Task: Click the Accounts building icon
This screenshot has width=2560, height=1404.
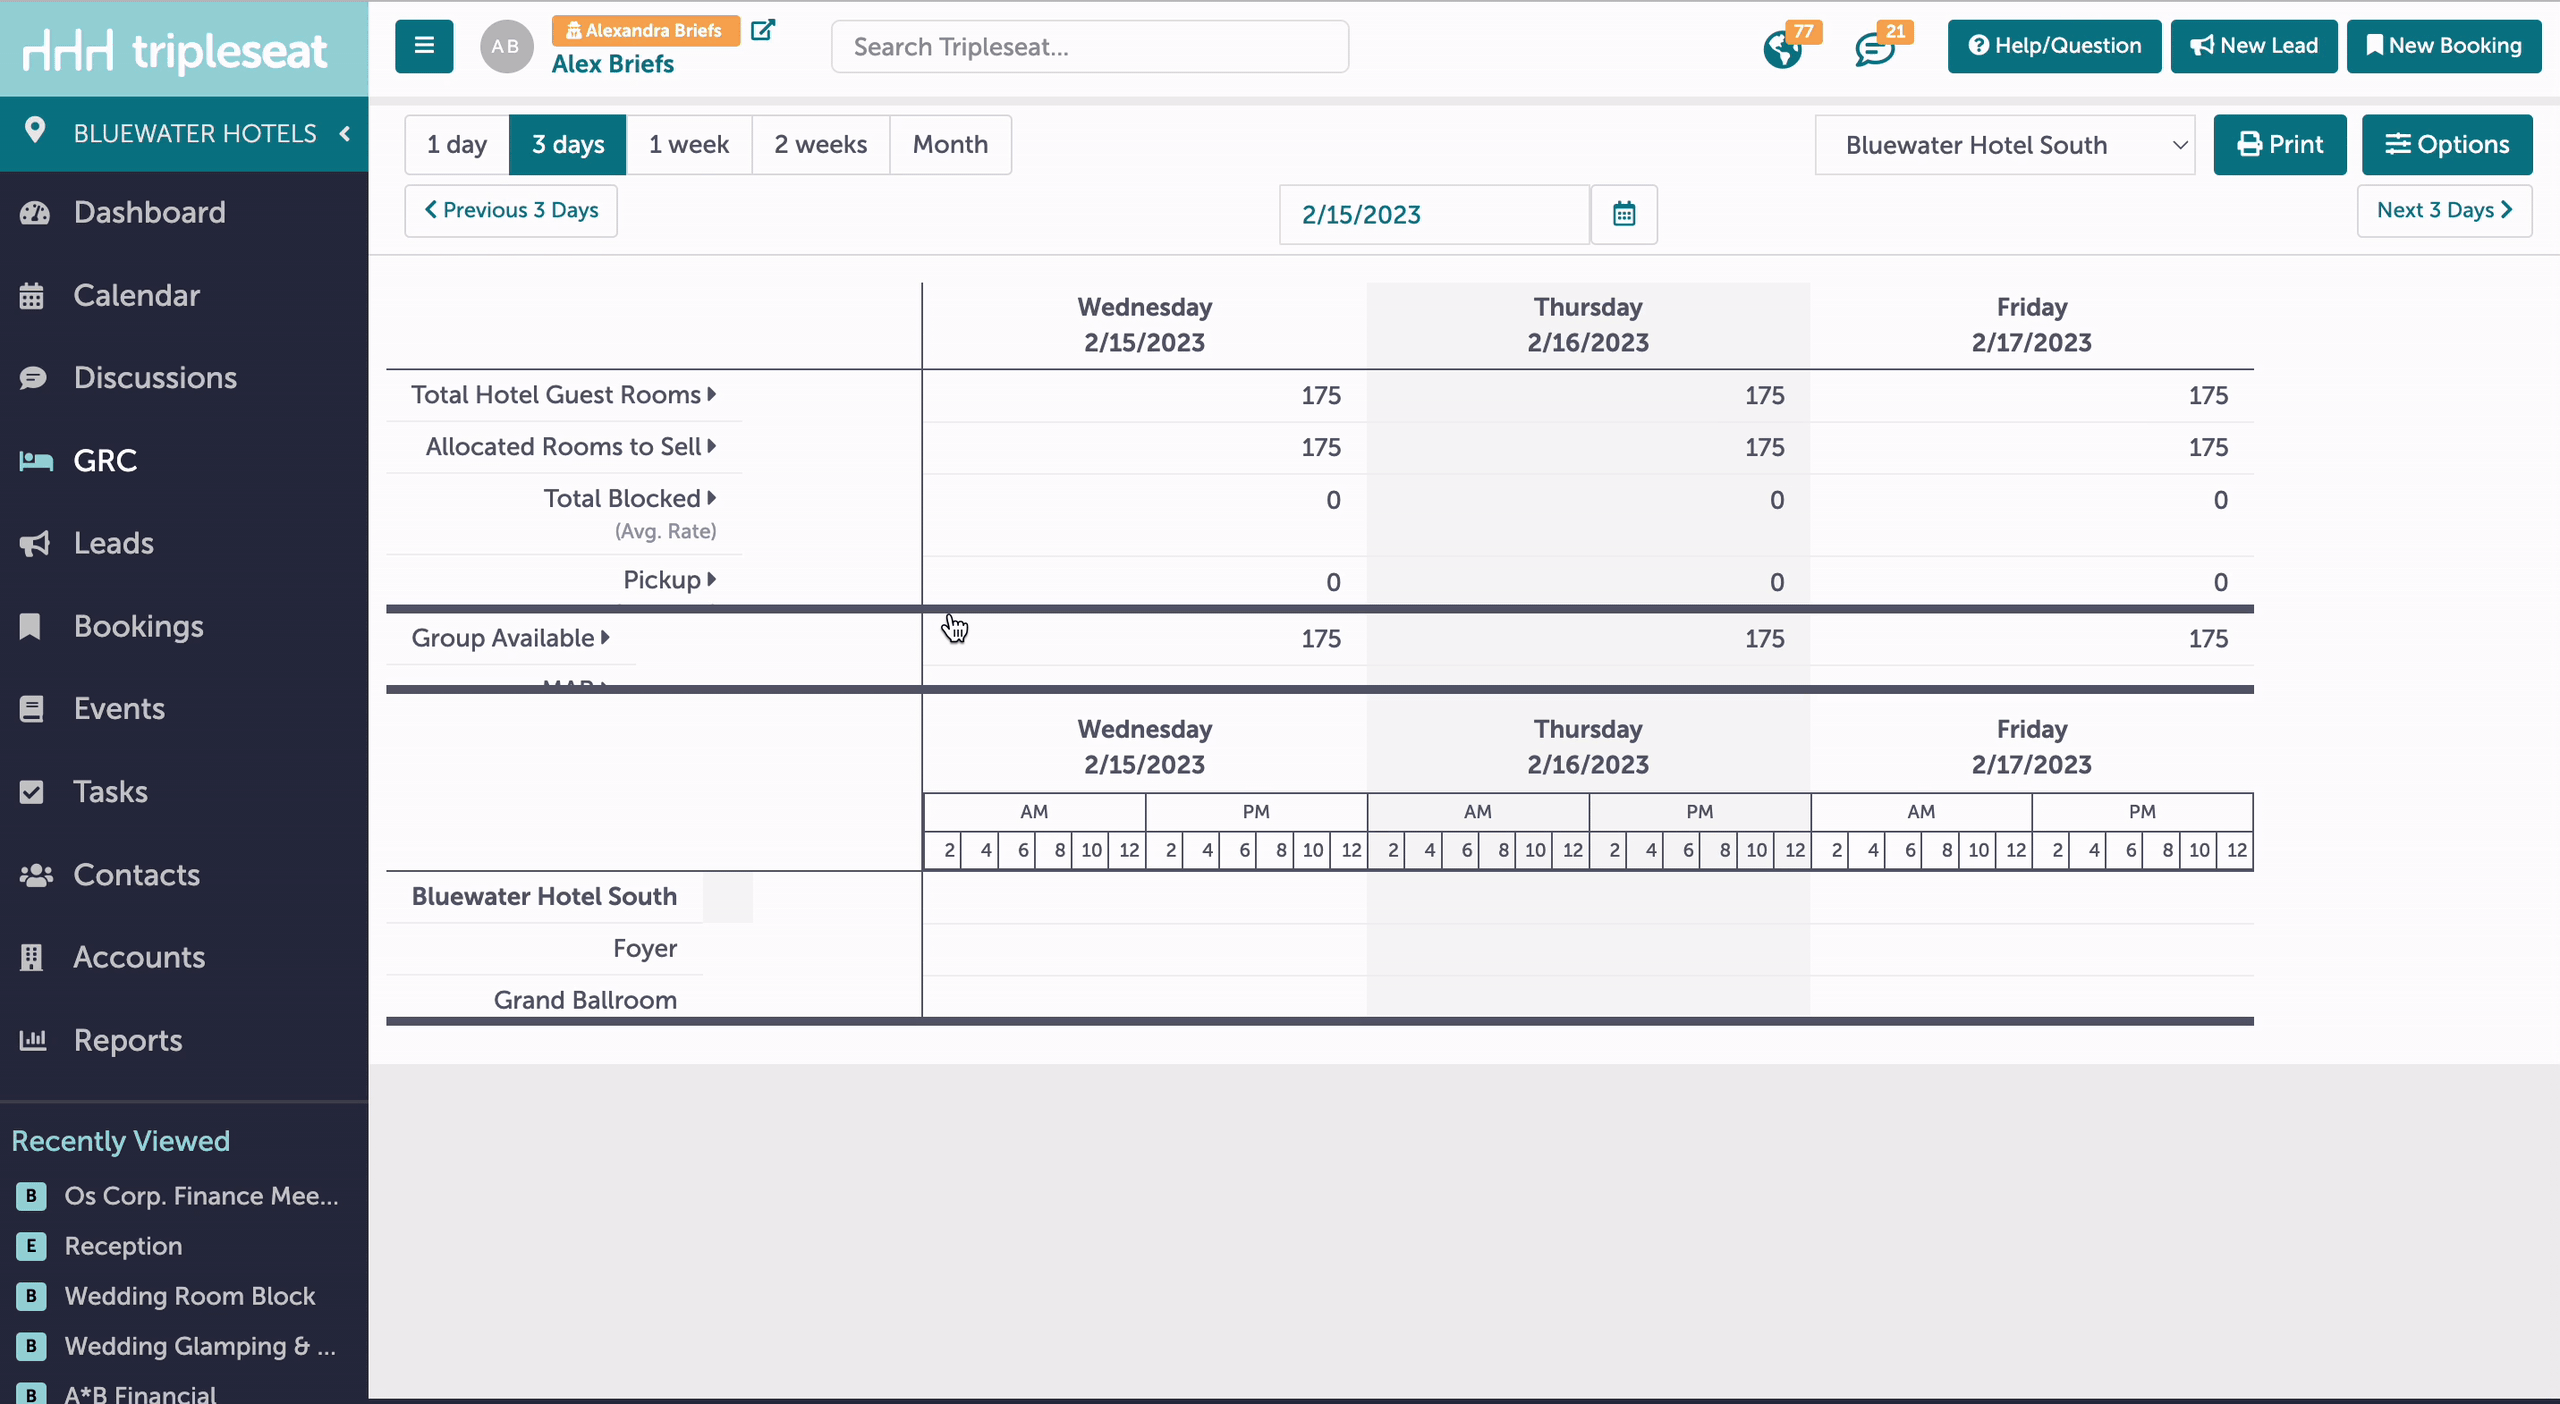Action: coord(32,958)
